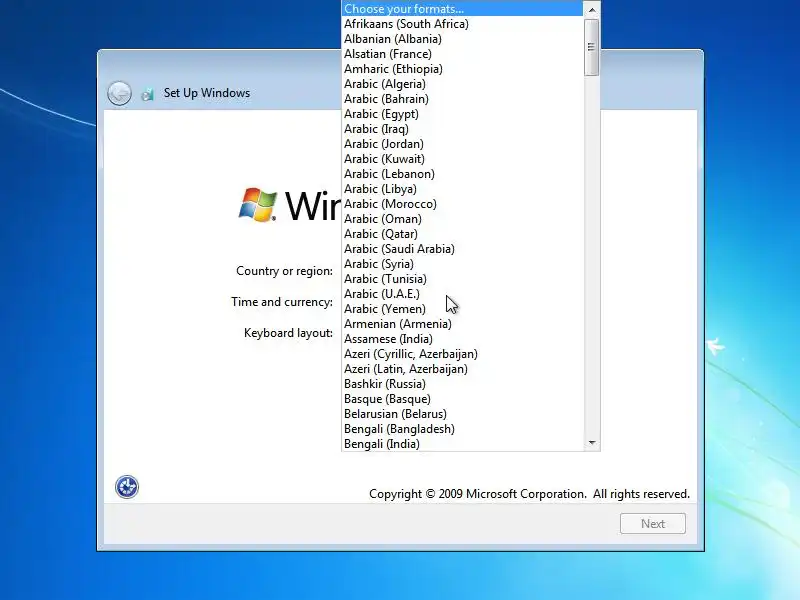Select Bengali (India)
Viewport: 800px width, 600px height.
coord(462,444)
